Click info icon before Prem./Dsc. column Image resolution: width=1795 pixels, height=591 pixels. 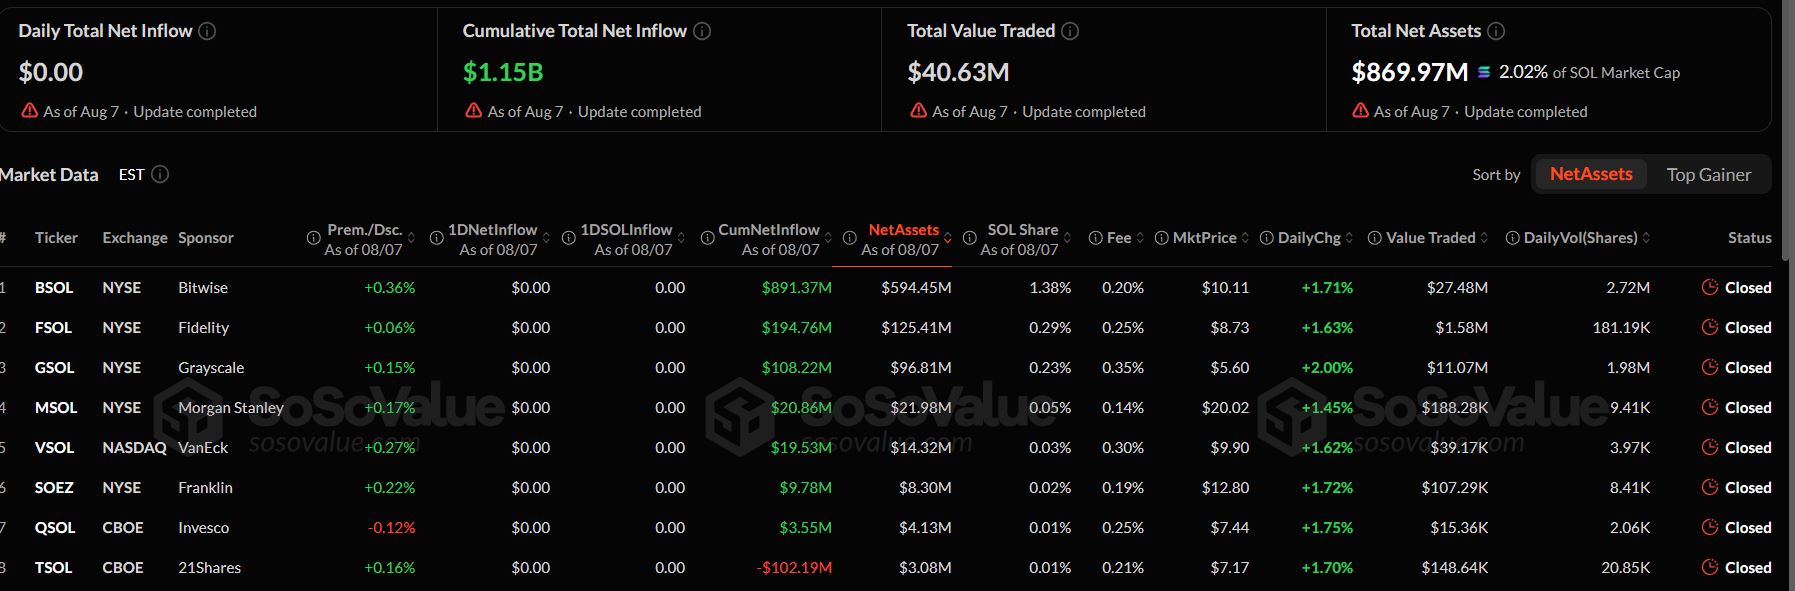(x=313, y=238)
